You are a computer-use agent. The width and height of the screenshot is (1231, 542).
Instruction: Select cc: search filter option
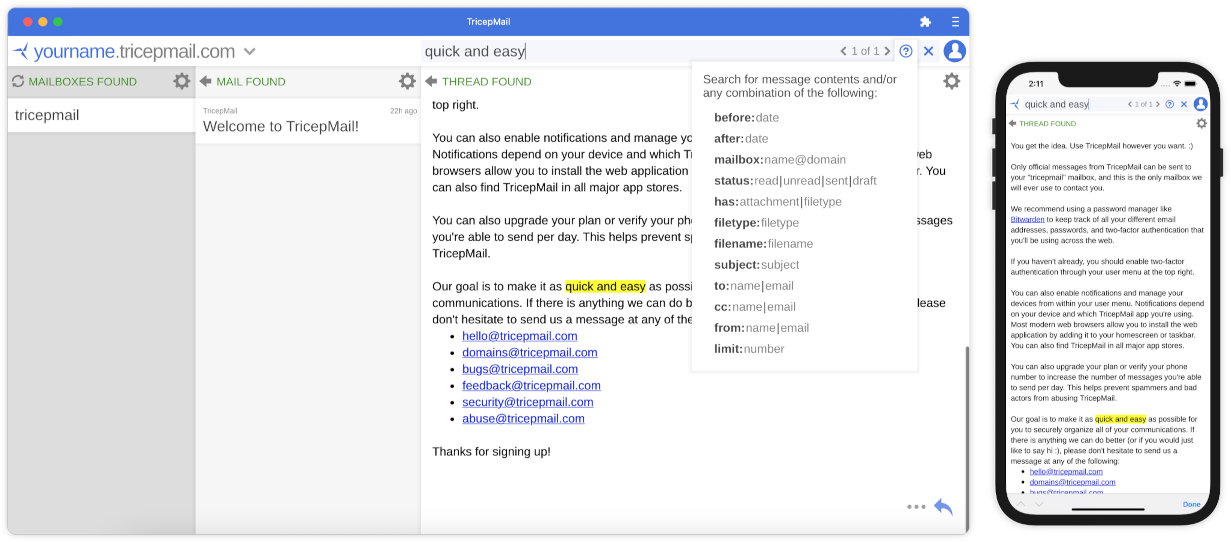point(755,306)
